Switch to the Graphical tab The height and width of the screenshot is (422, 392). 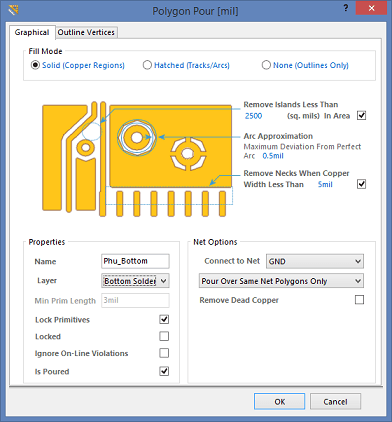point(32,32)
